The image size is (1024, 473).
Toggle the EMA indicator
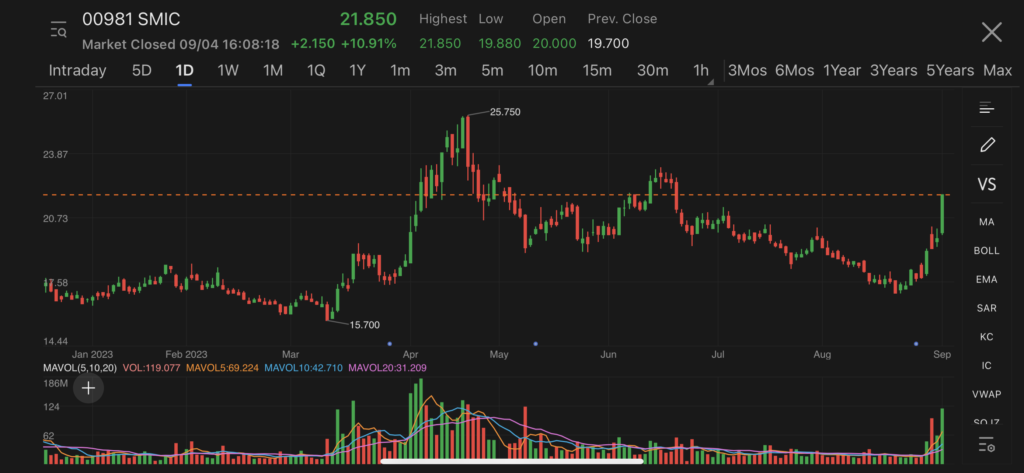[986, 280]
